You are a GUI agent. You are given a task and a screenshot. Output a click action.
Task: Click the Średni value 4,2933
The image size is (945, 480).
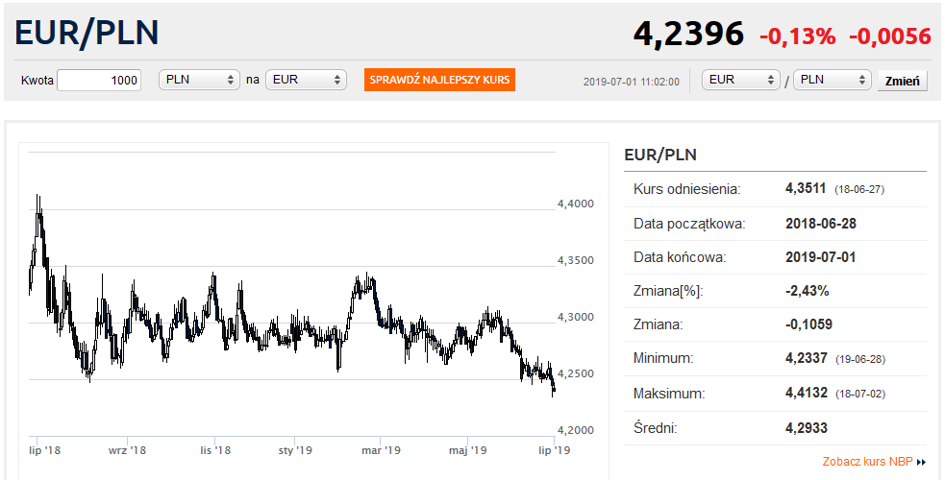click(806, 428)
